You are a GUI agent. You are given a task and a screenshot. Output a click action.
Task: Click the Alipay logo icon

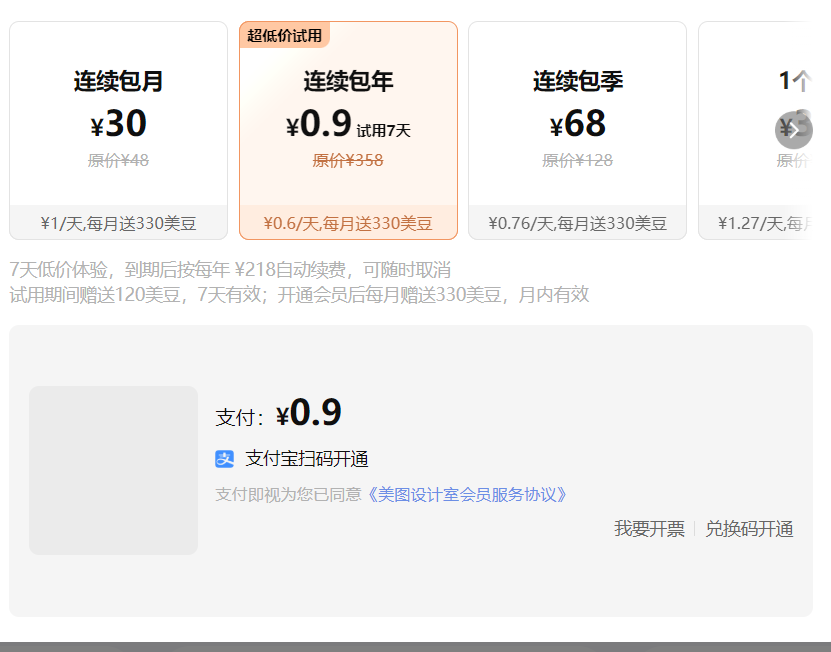tap(224, 459)
